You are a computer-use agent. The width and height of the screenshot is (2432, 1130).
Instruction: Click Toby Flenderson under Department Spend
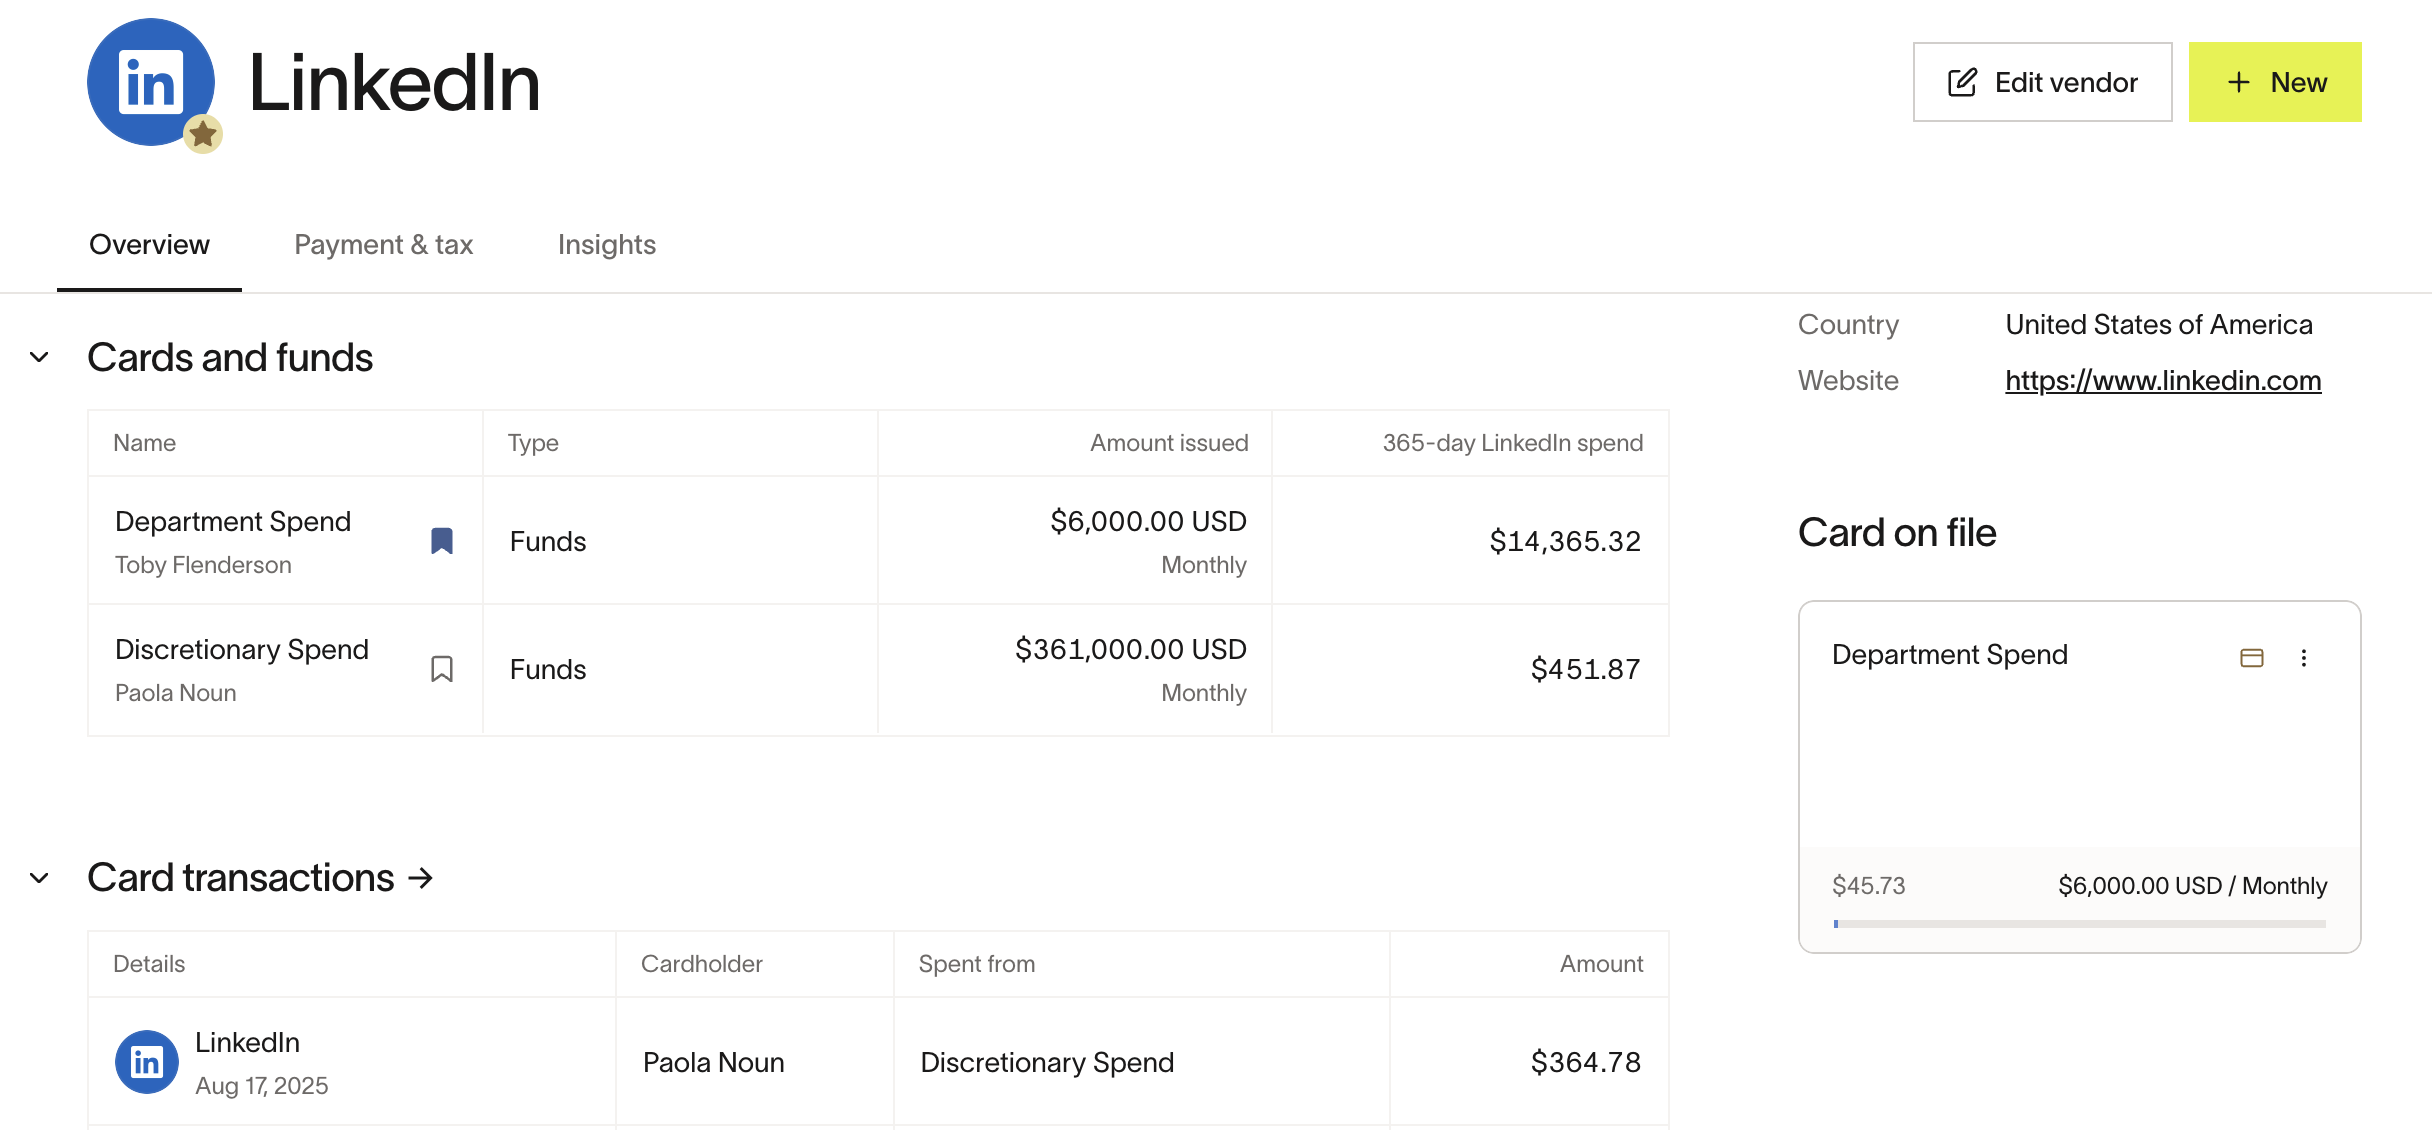203,565
